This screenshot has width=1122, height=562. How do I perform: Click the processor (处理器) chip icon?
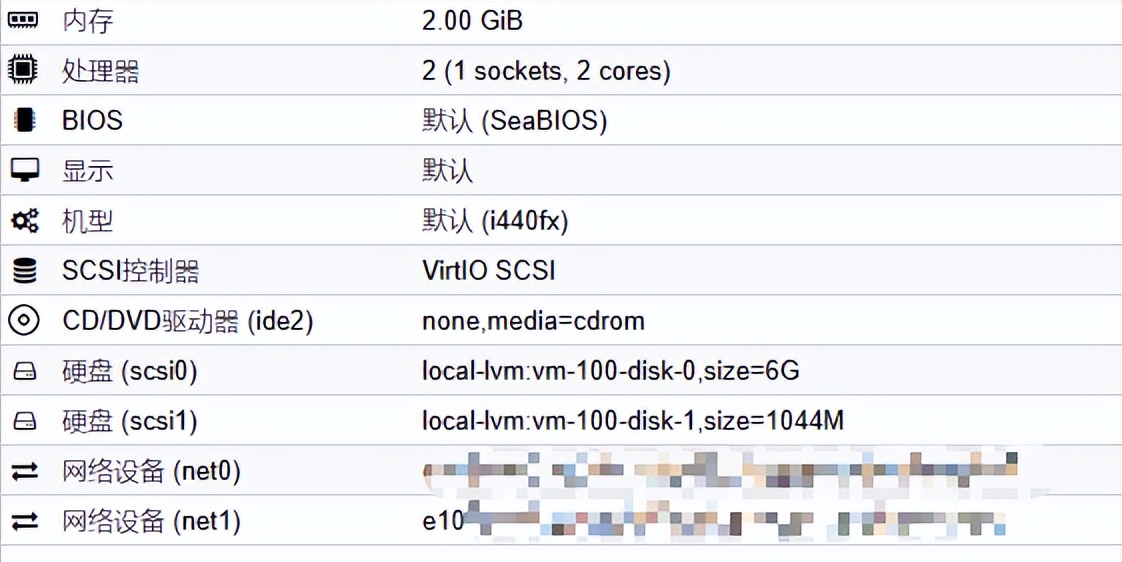tap(24, 70)
